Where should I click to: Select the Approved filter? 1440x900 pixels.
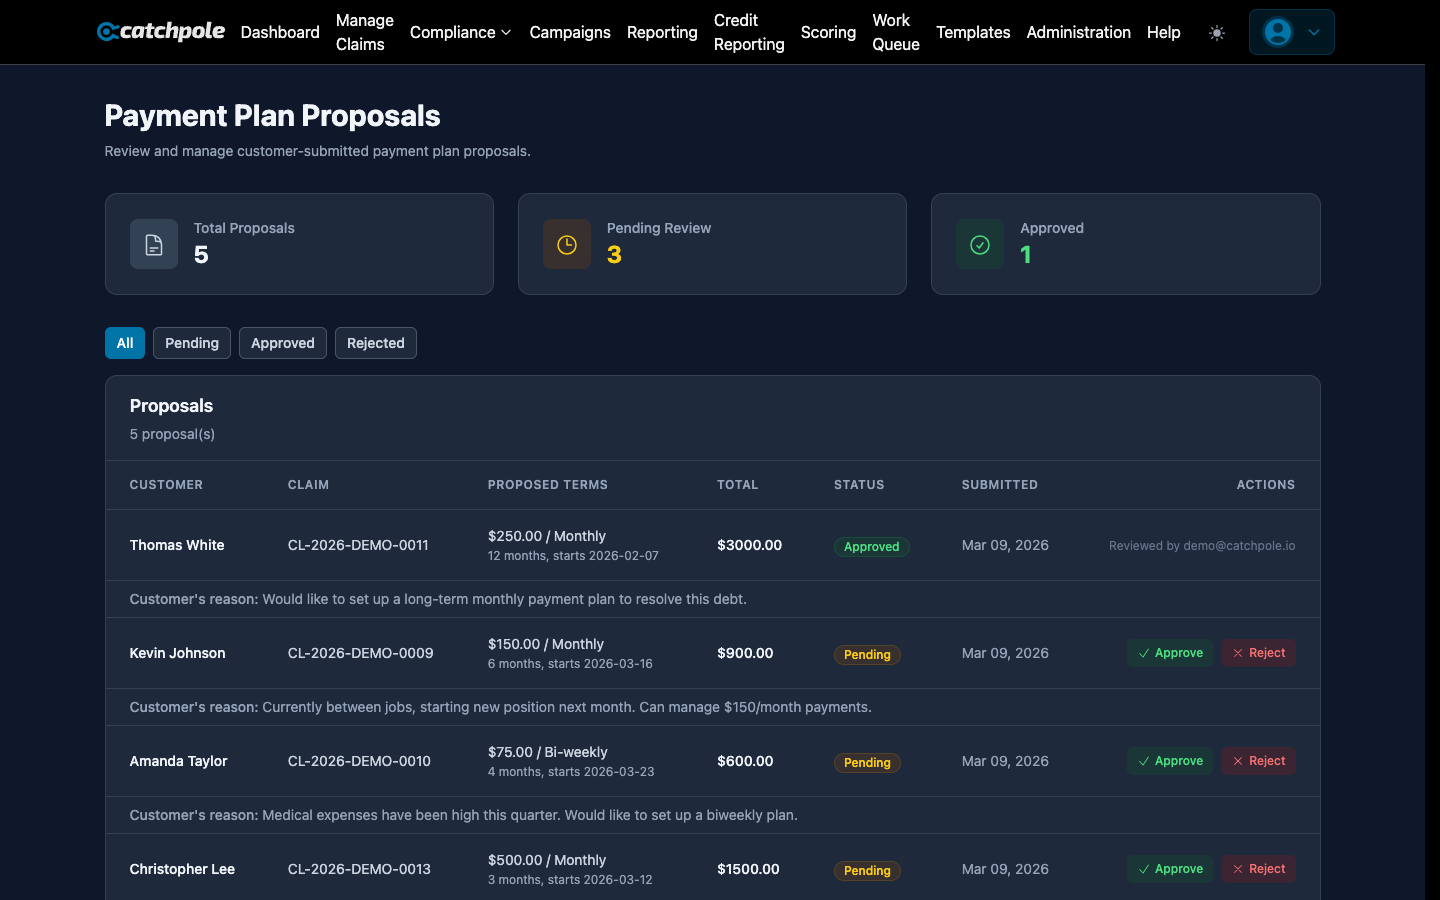pyautogui.click(x=282, y=343)
